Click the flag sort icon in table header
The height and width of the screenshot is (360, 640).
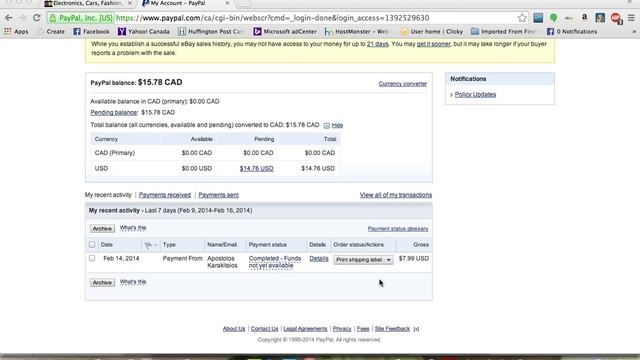pos(148,245)
